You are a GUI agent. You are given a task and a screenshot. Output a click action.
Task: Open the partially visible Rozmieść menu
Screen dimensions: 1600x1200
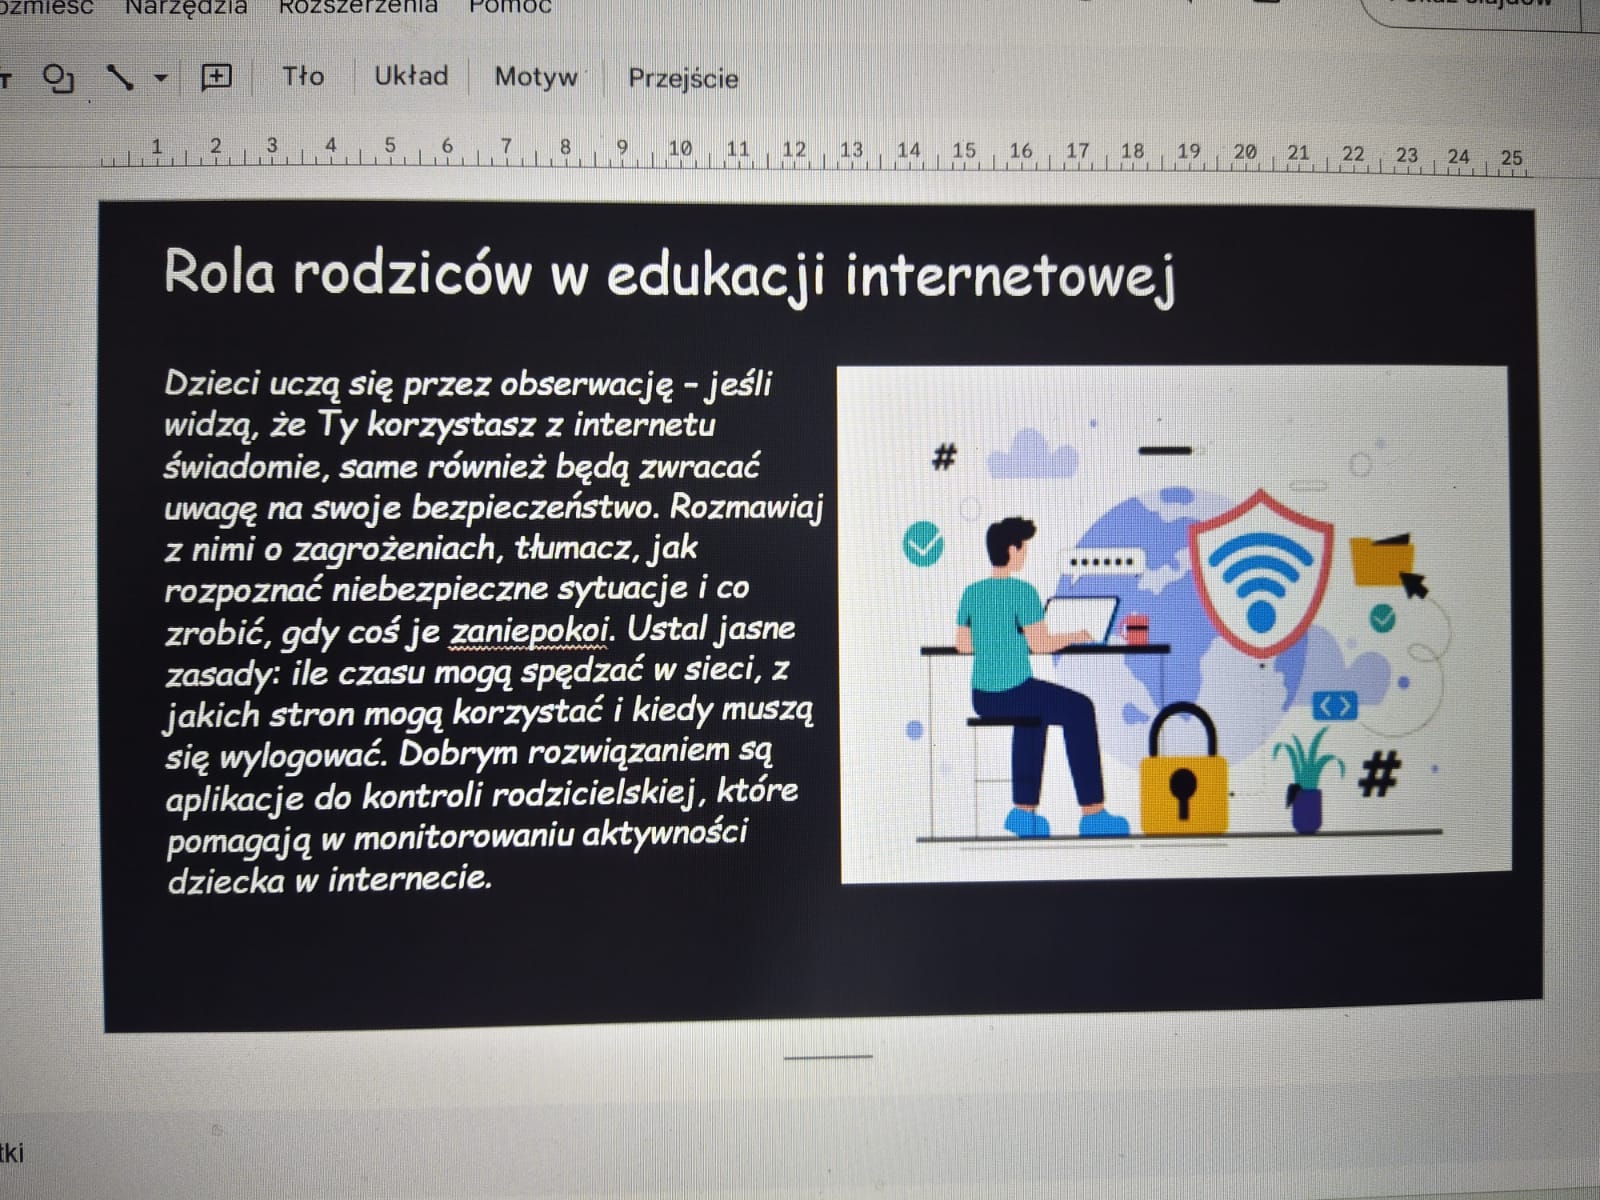coord(46,7)
